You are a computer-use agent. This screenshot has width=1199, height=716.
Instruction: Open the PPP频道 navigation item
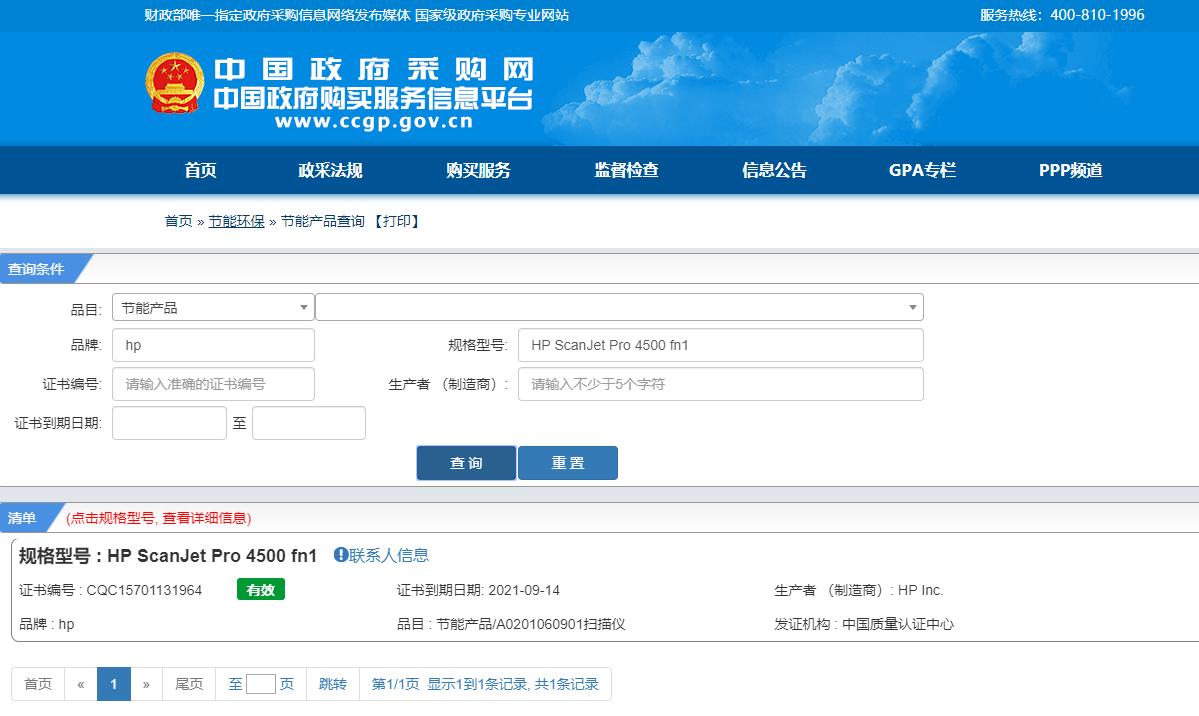coord(1071,170)
